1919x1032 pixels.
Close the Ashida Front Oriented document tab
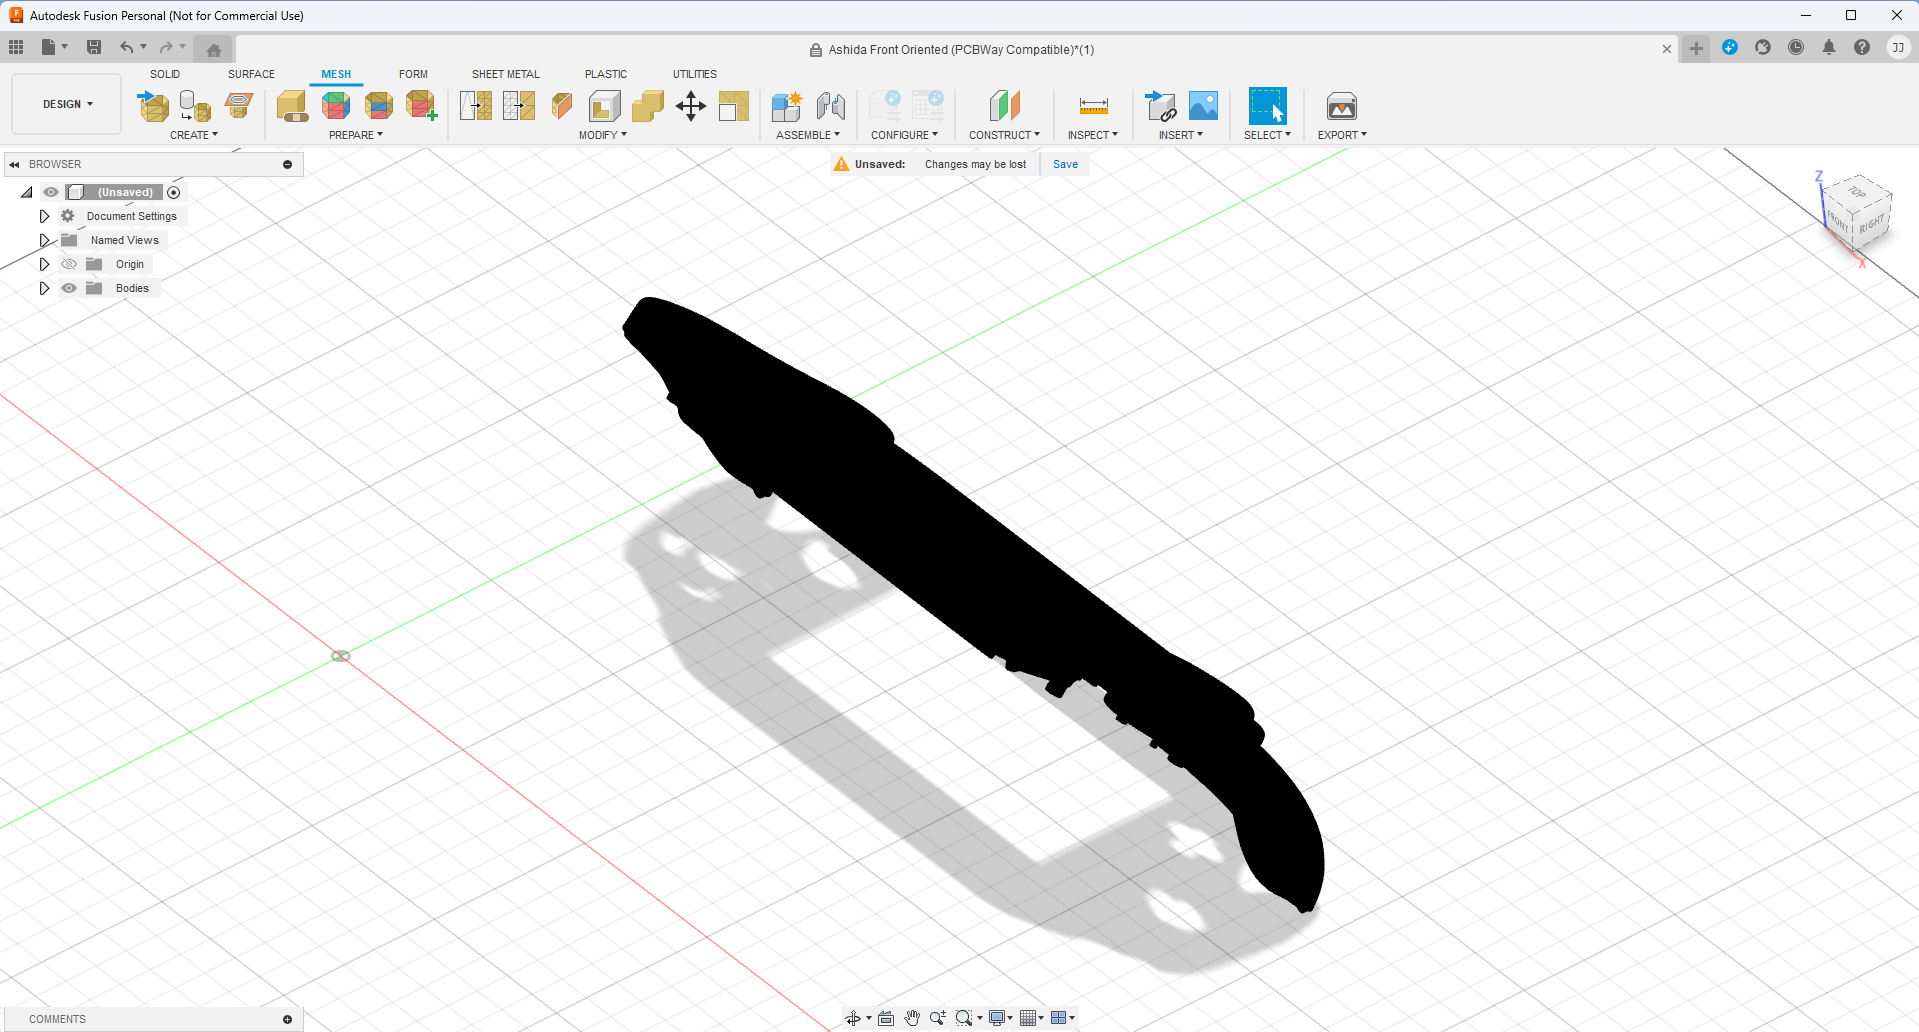click(x=1667, y=49)
